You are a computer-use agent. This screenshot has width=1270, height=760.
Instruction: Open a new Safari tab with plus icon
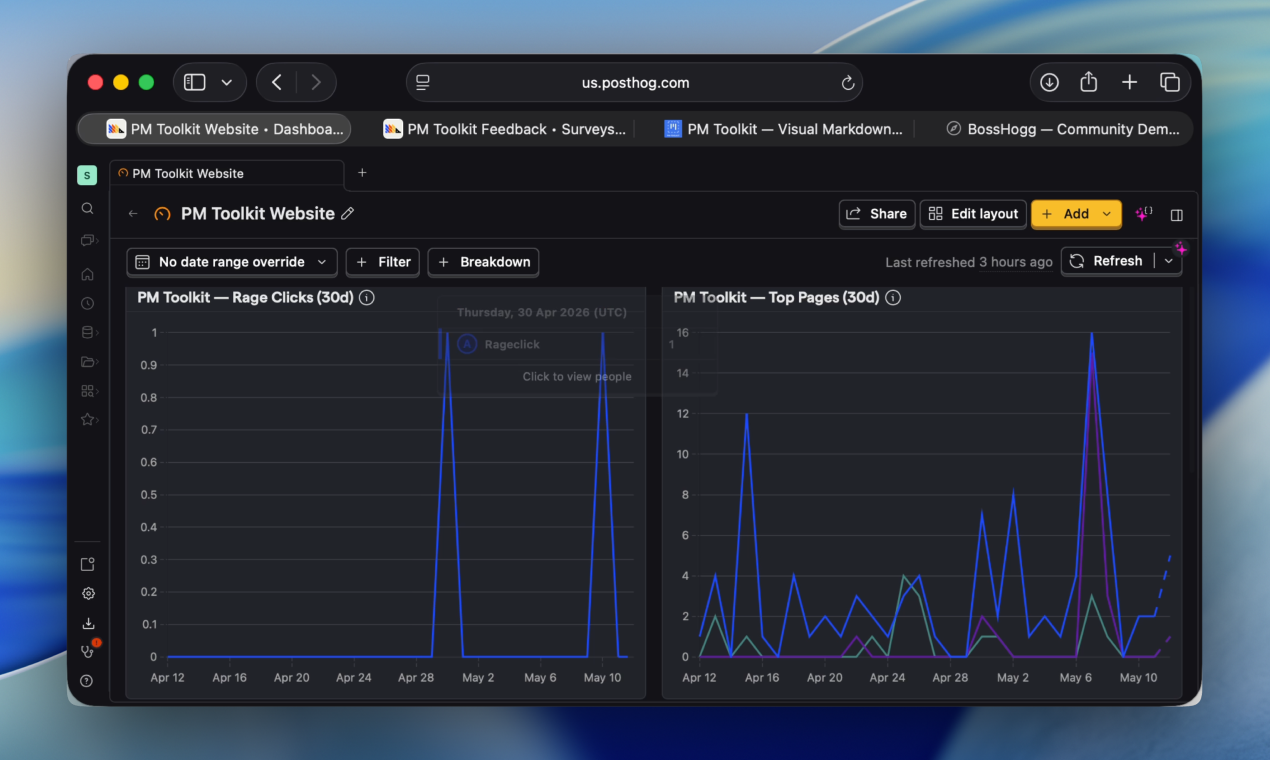1129,83
